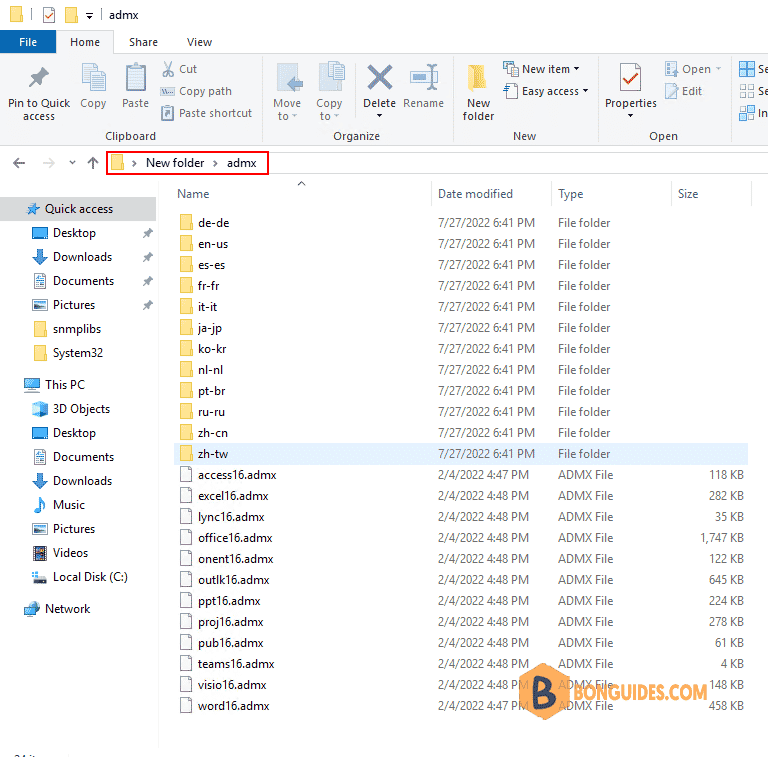Open Local Disk (C:) in navigation pane
The width and height of the screenshot is (768, 757).
click(90, 577)
